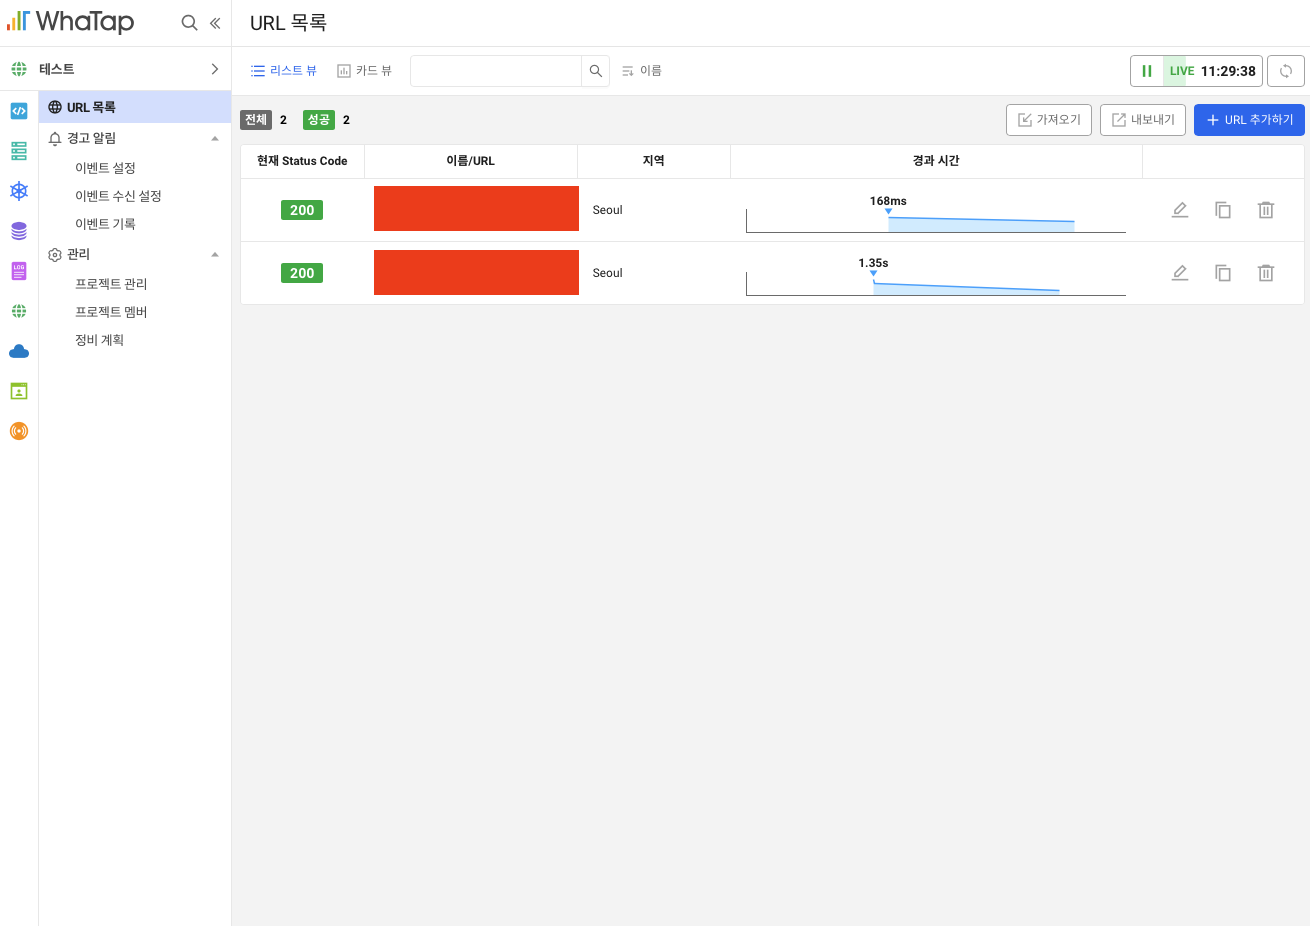Filter by 전체 status badge

(x=256, y=120)
